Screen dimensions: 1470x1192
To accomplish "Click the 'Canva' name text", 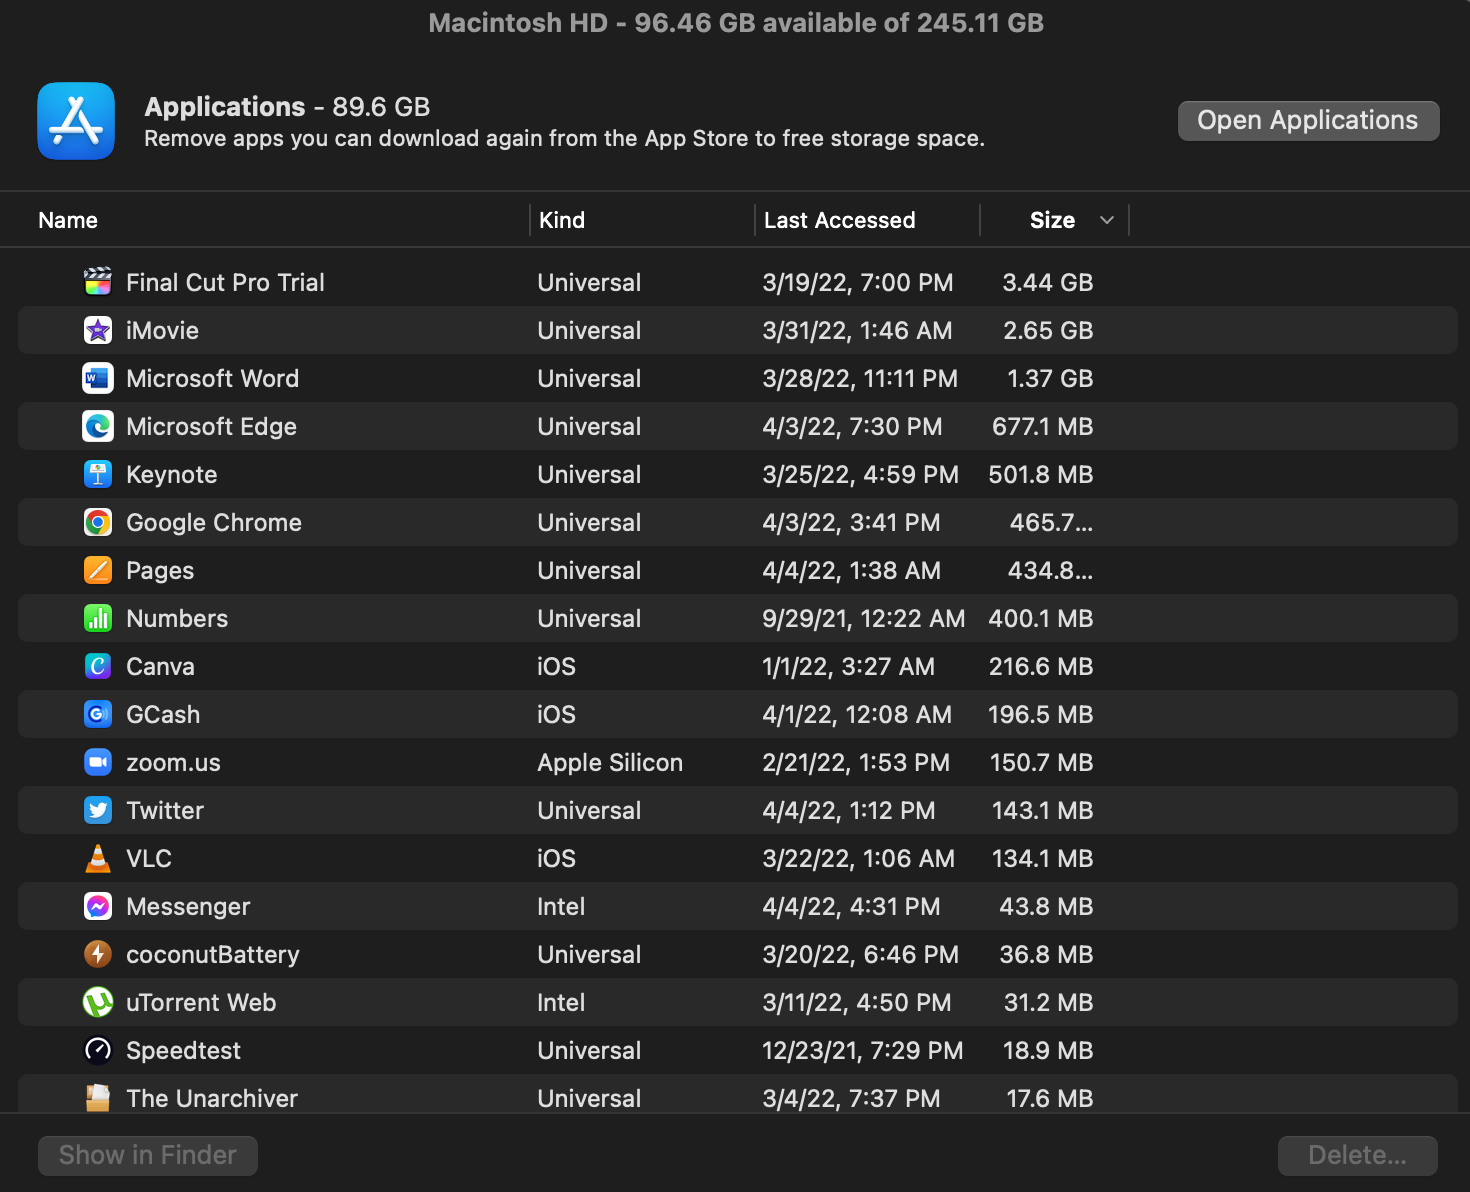I will click(160, 667).
